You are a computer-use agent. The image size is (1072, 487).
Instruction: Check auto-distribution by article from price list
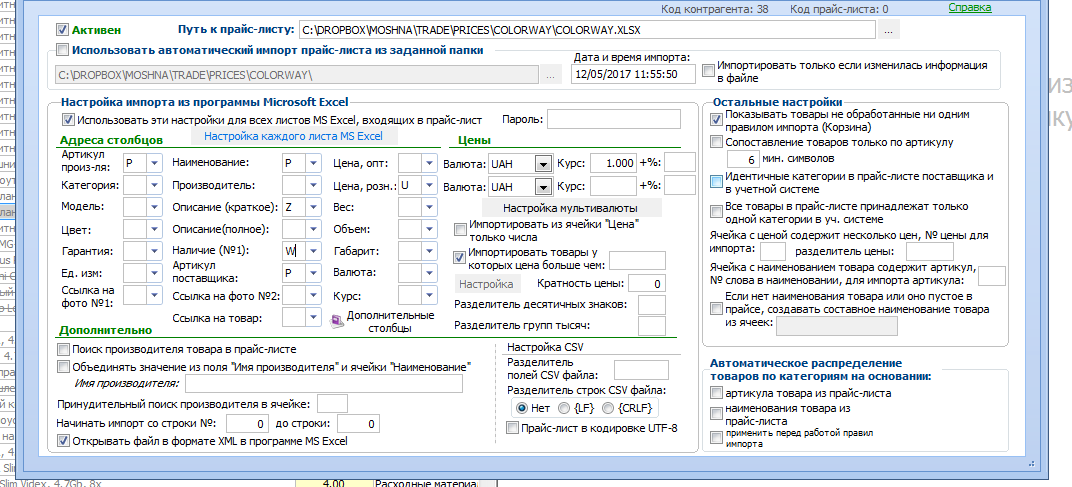(716, 393)
